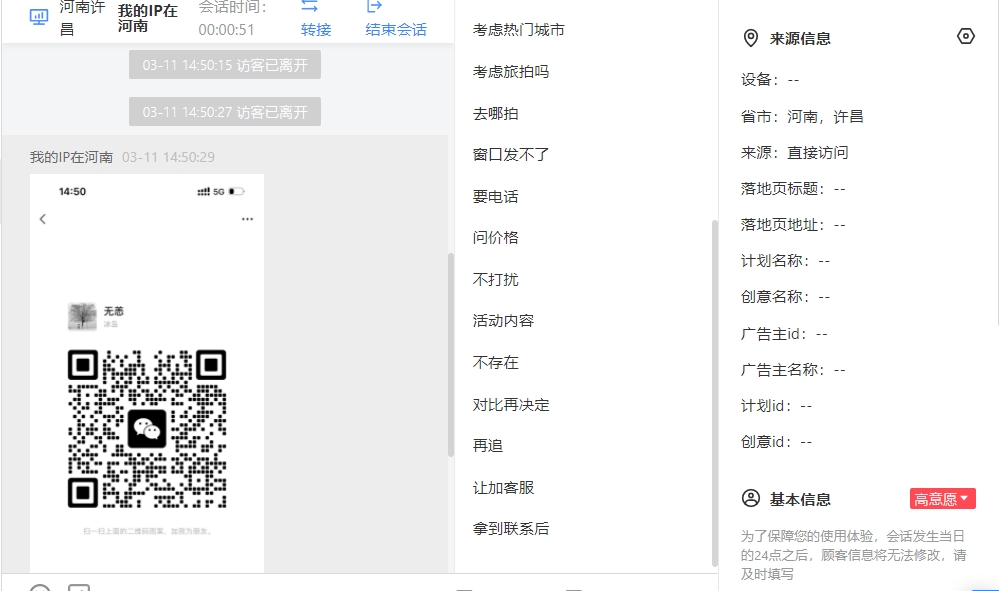Select the 不打扰 quick reply
The image size is (999, 591).
coord(496,280)
